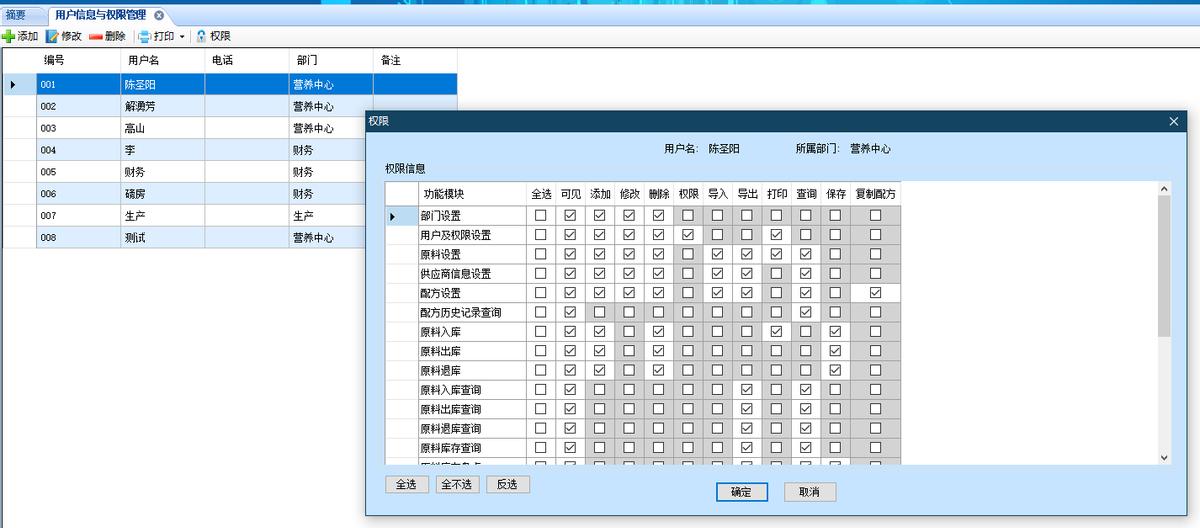Click the 确定 button
The width and height of the screenshot is (1200, 528).
(741, 492)
